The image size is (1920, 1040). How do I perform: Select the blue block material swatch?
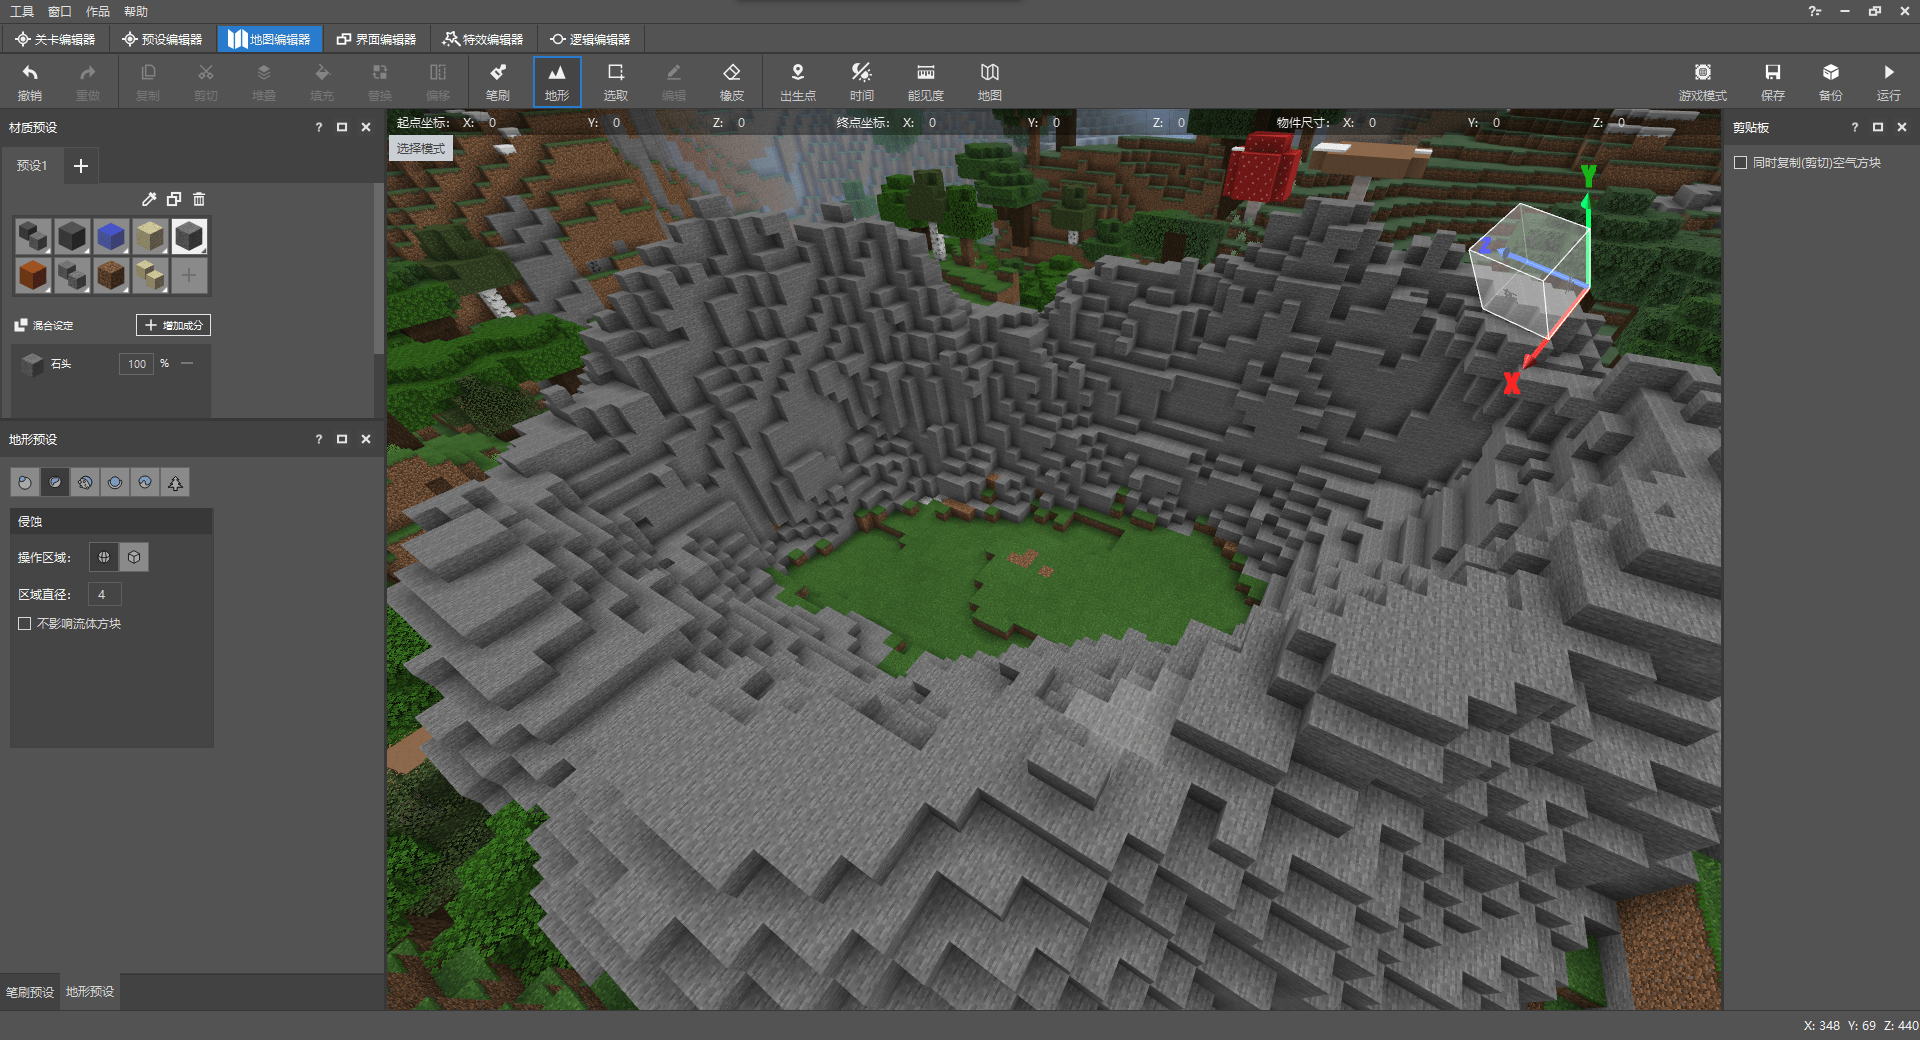111,237
